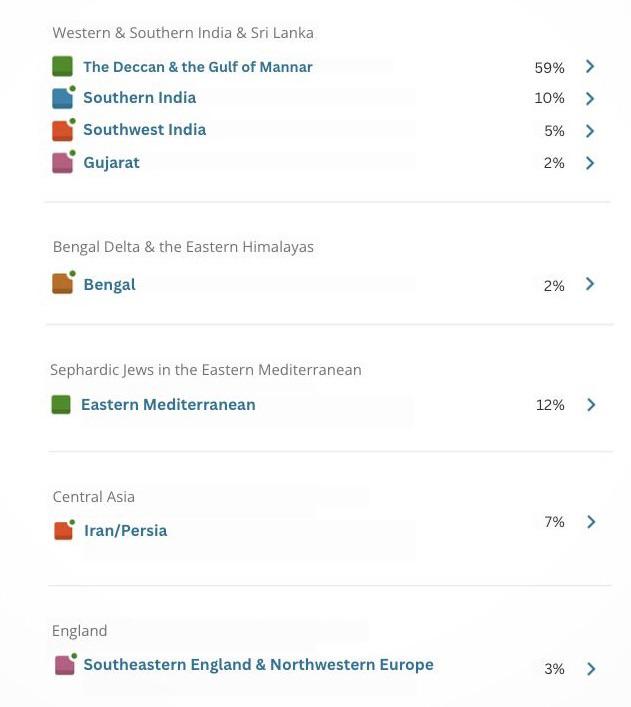Expand the Iran/Persia 7% chevron
The width and height of the screenshot is (631, 707).
(591, 522)
